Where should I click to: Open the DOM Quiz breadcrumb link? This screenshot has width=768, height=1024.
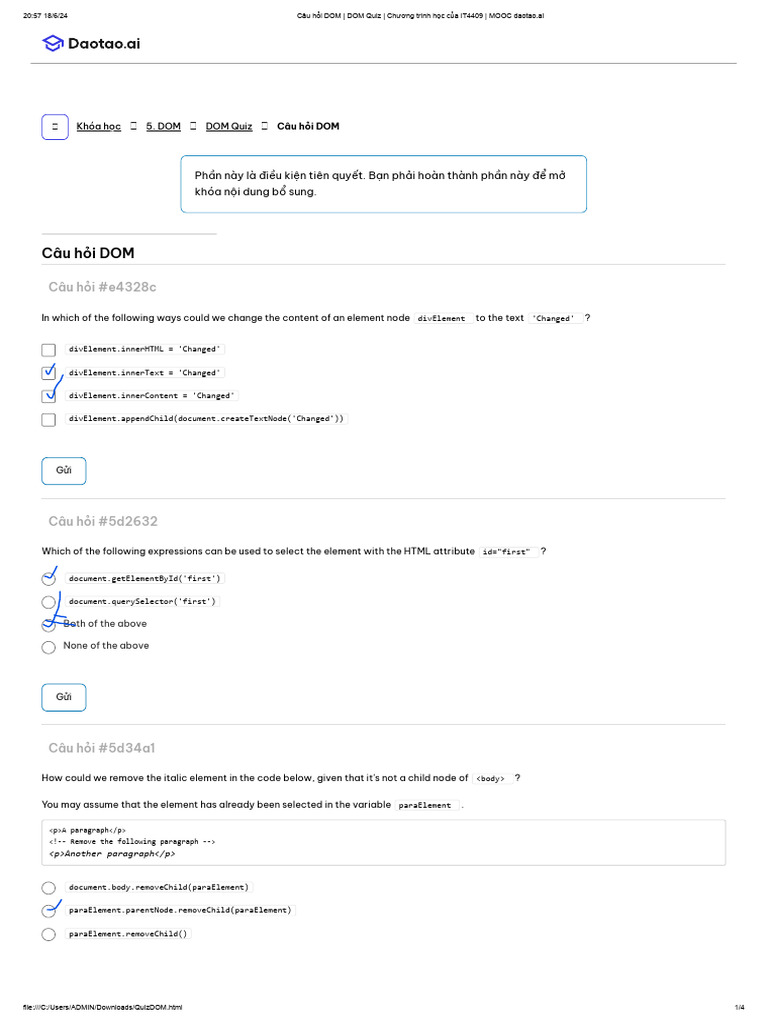(229, 126)
